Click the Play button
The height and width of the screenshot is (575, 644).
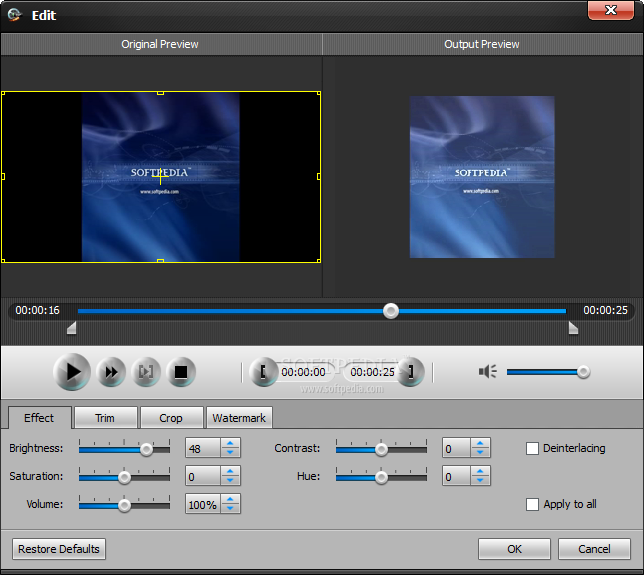72,372
